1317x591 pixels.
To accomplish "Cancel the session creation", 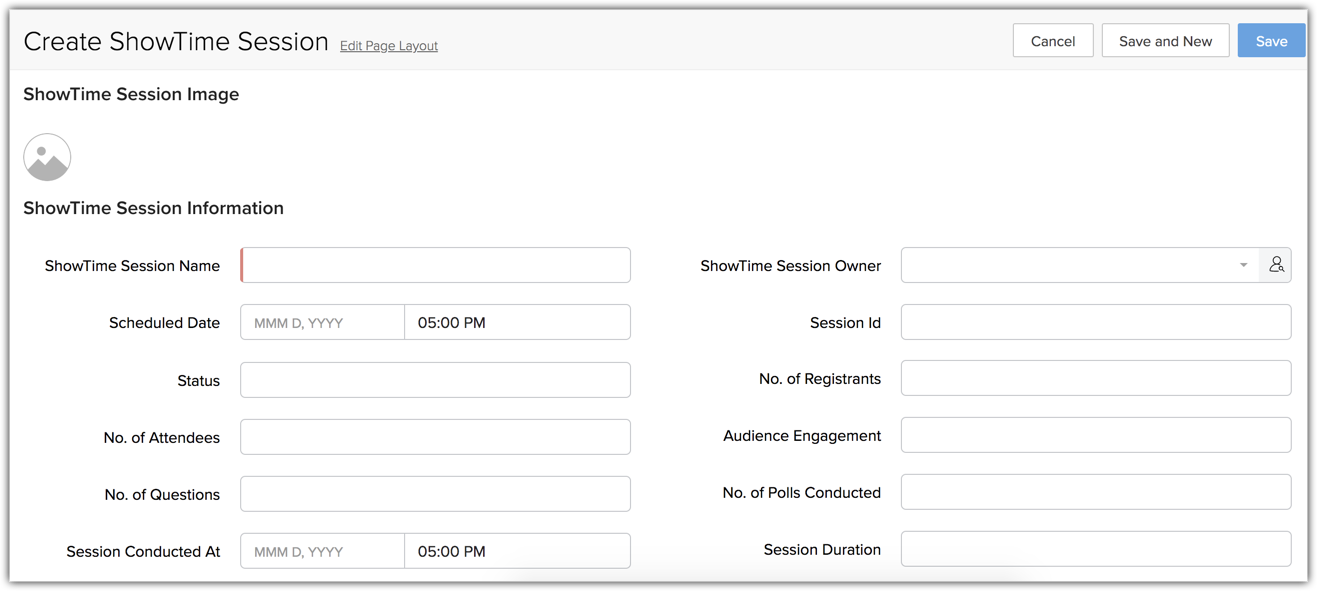I will click(x=1052, y=41).
